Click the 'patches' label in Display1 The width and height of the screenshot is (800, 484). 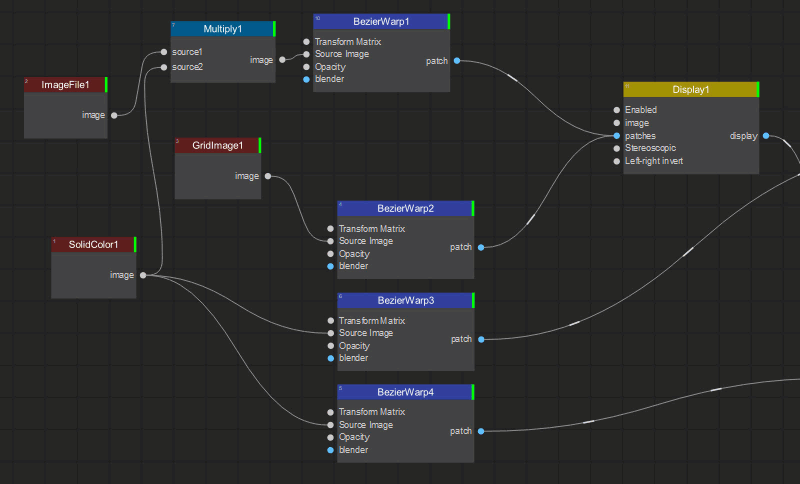640,136
